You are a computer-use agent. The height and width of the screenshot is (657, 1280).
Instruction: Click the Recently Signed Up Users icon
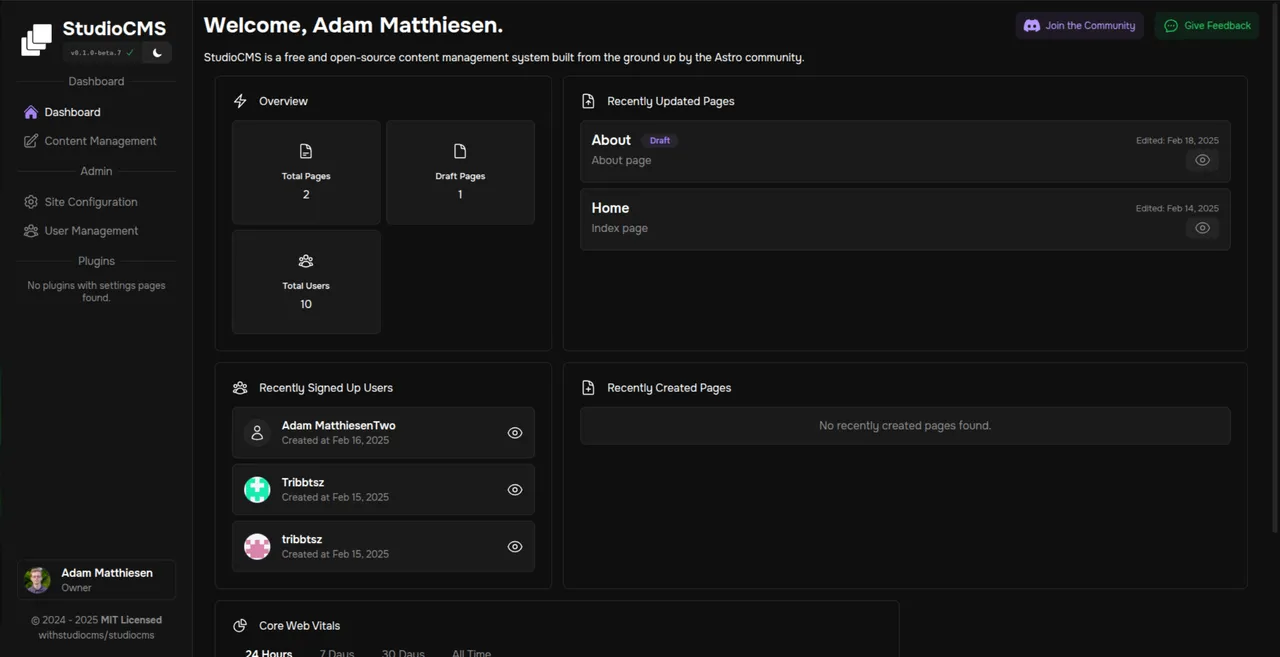[240, 388]
